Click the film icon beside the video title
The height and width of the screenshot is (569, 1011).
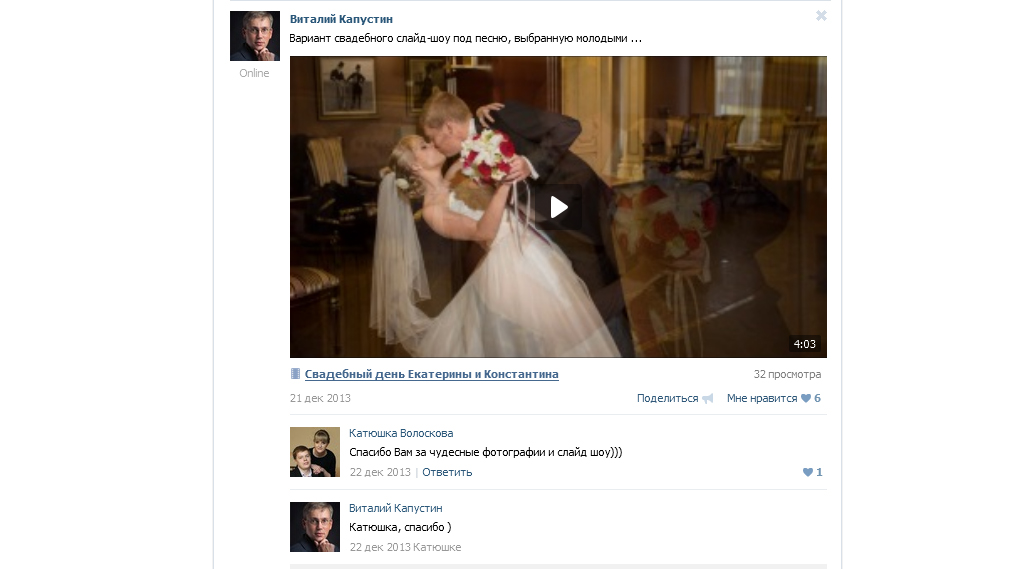[x=295, y=374]
